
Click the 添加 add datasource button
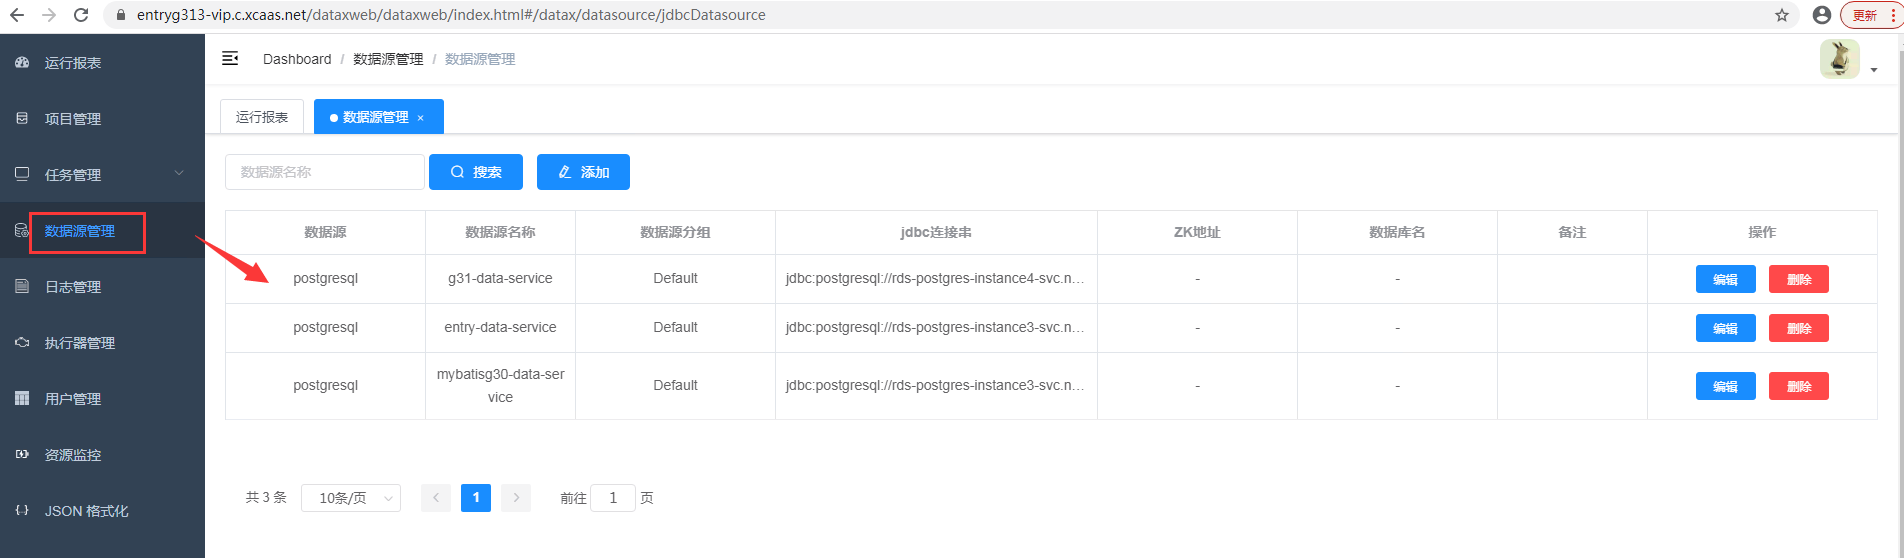[583, 172]
